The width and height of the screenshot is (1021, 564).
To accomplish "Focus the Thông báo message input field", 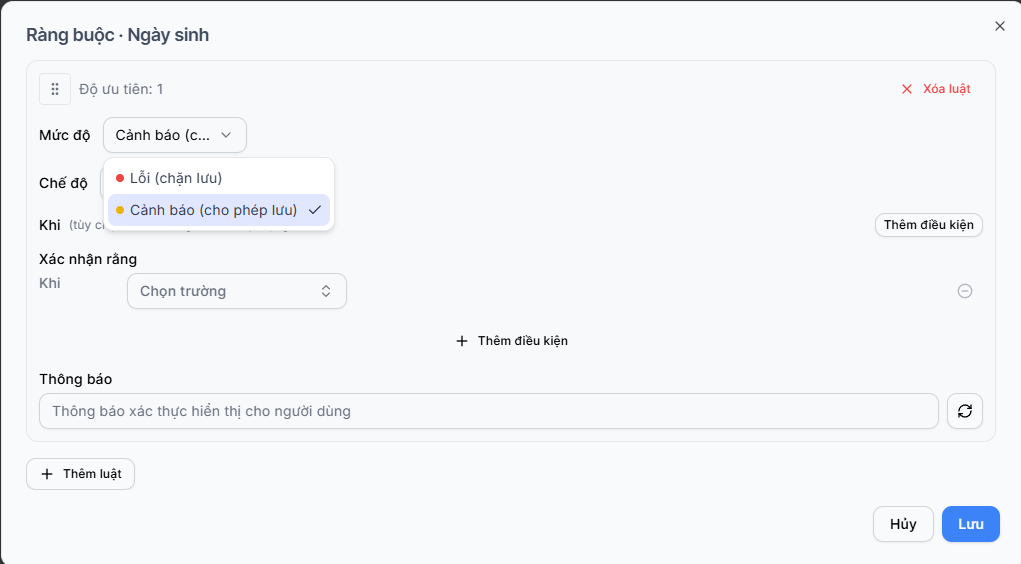I will 488,411.
